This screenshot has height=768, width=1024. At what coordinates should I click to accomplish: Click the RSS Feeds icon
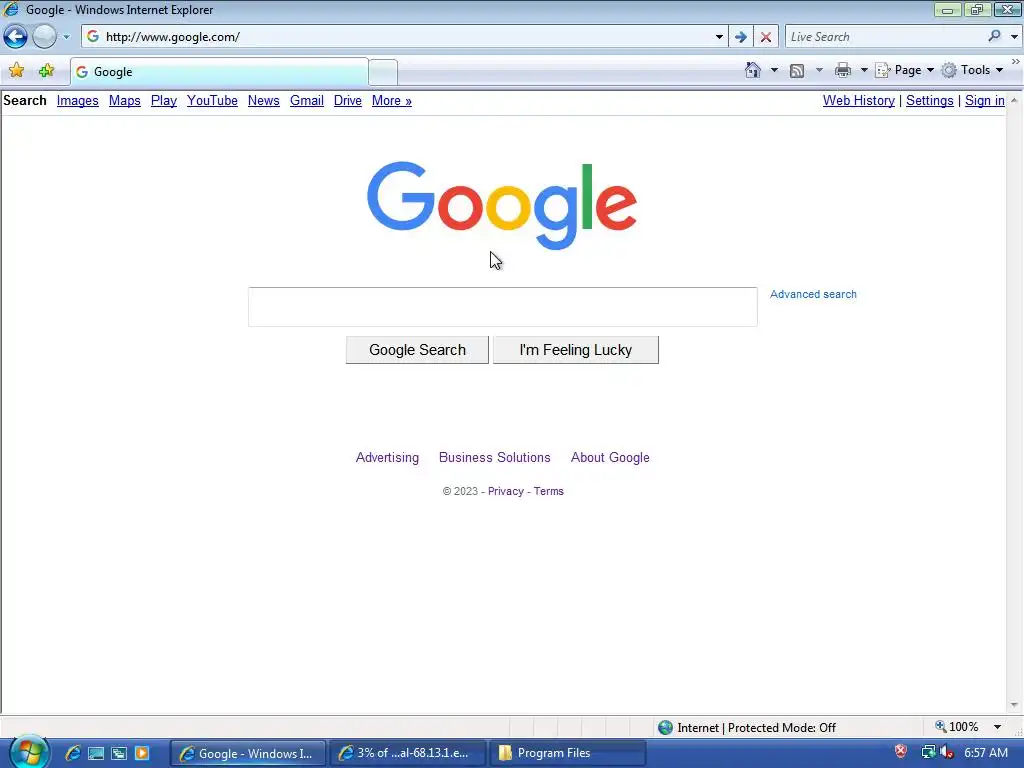(x=797, y=71)
